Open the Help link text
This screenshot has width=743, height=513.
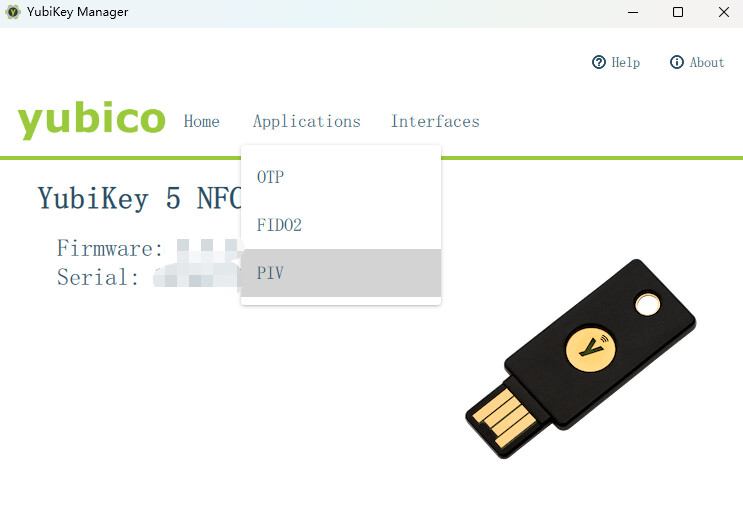click(x=625, y=63)
